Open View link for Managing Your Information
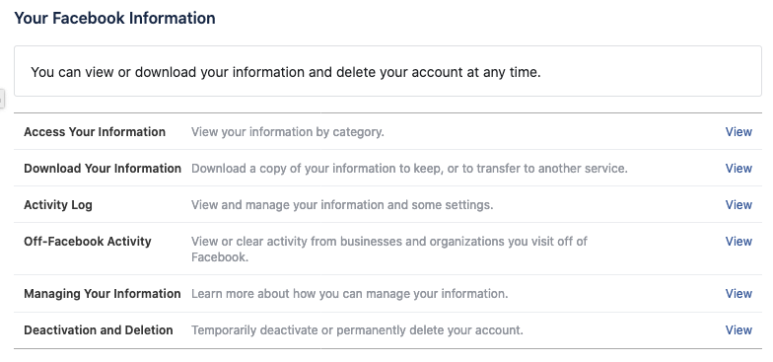Image resolution: width=773 pixels, height=362 pixels. coord(738,293)
